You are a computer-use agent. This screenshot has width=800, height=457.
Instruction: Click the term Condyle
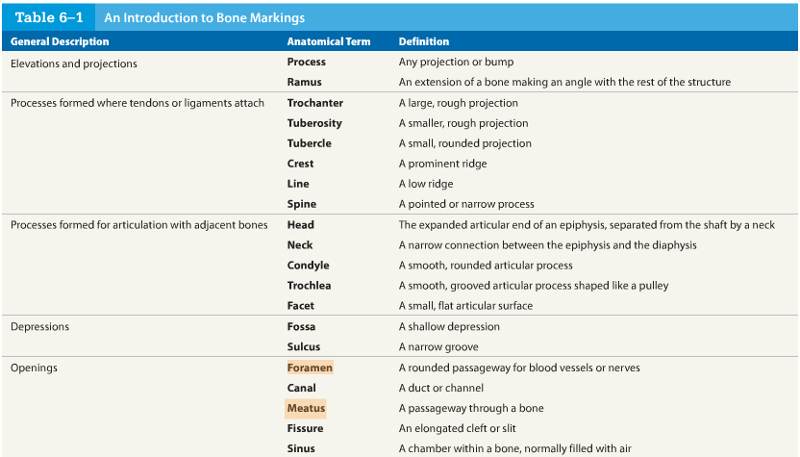point(308,266)
